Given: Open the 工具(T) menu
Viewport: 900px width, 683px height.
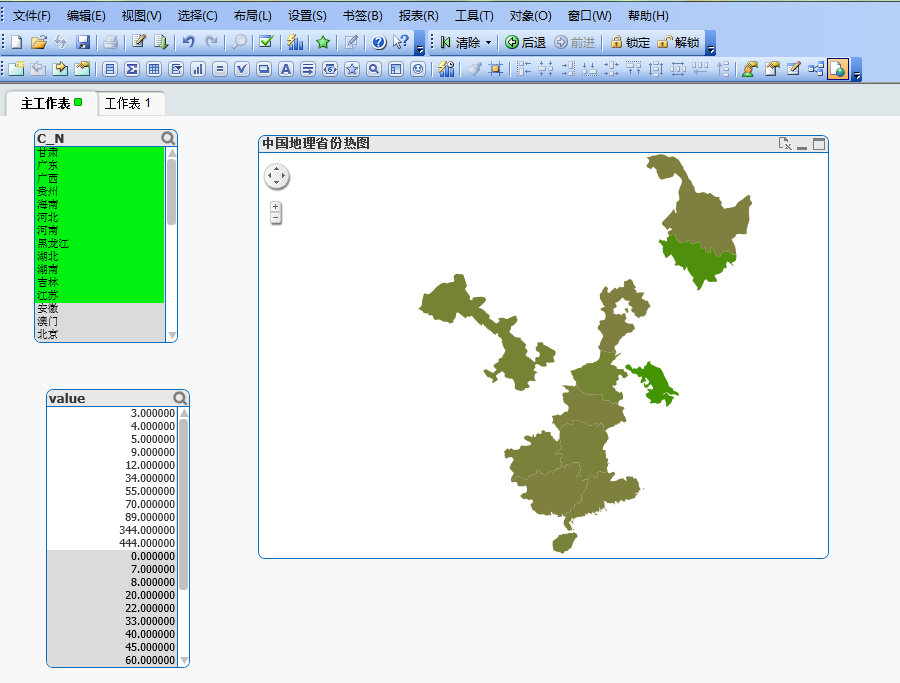Looking at the screenshot, I should tap(474, 15).
